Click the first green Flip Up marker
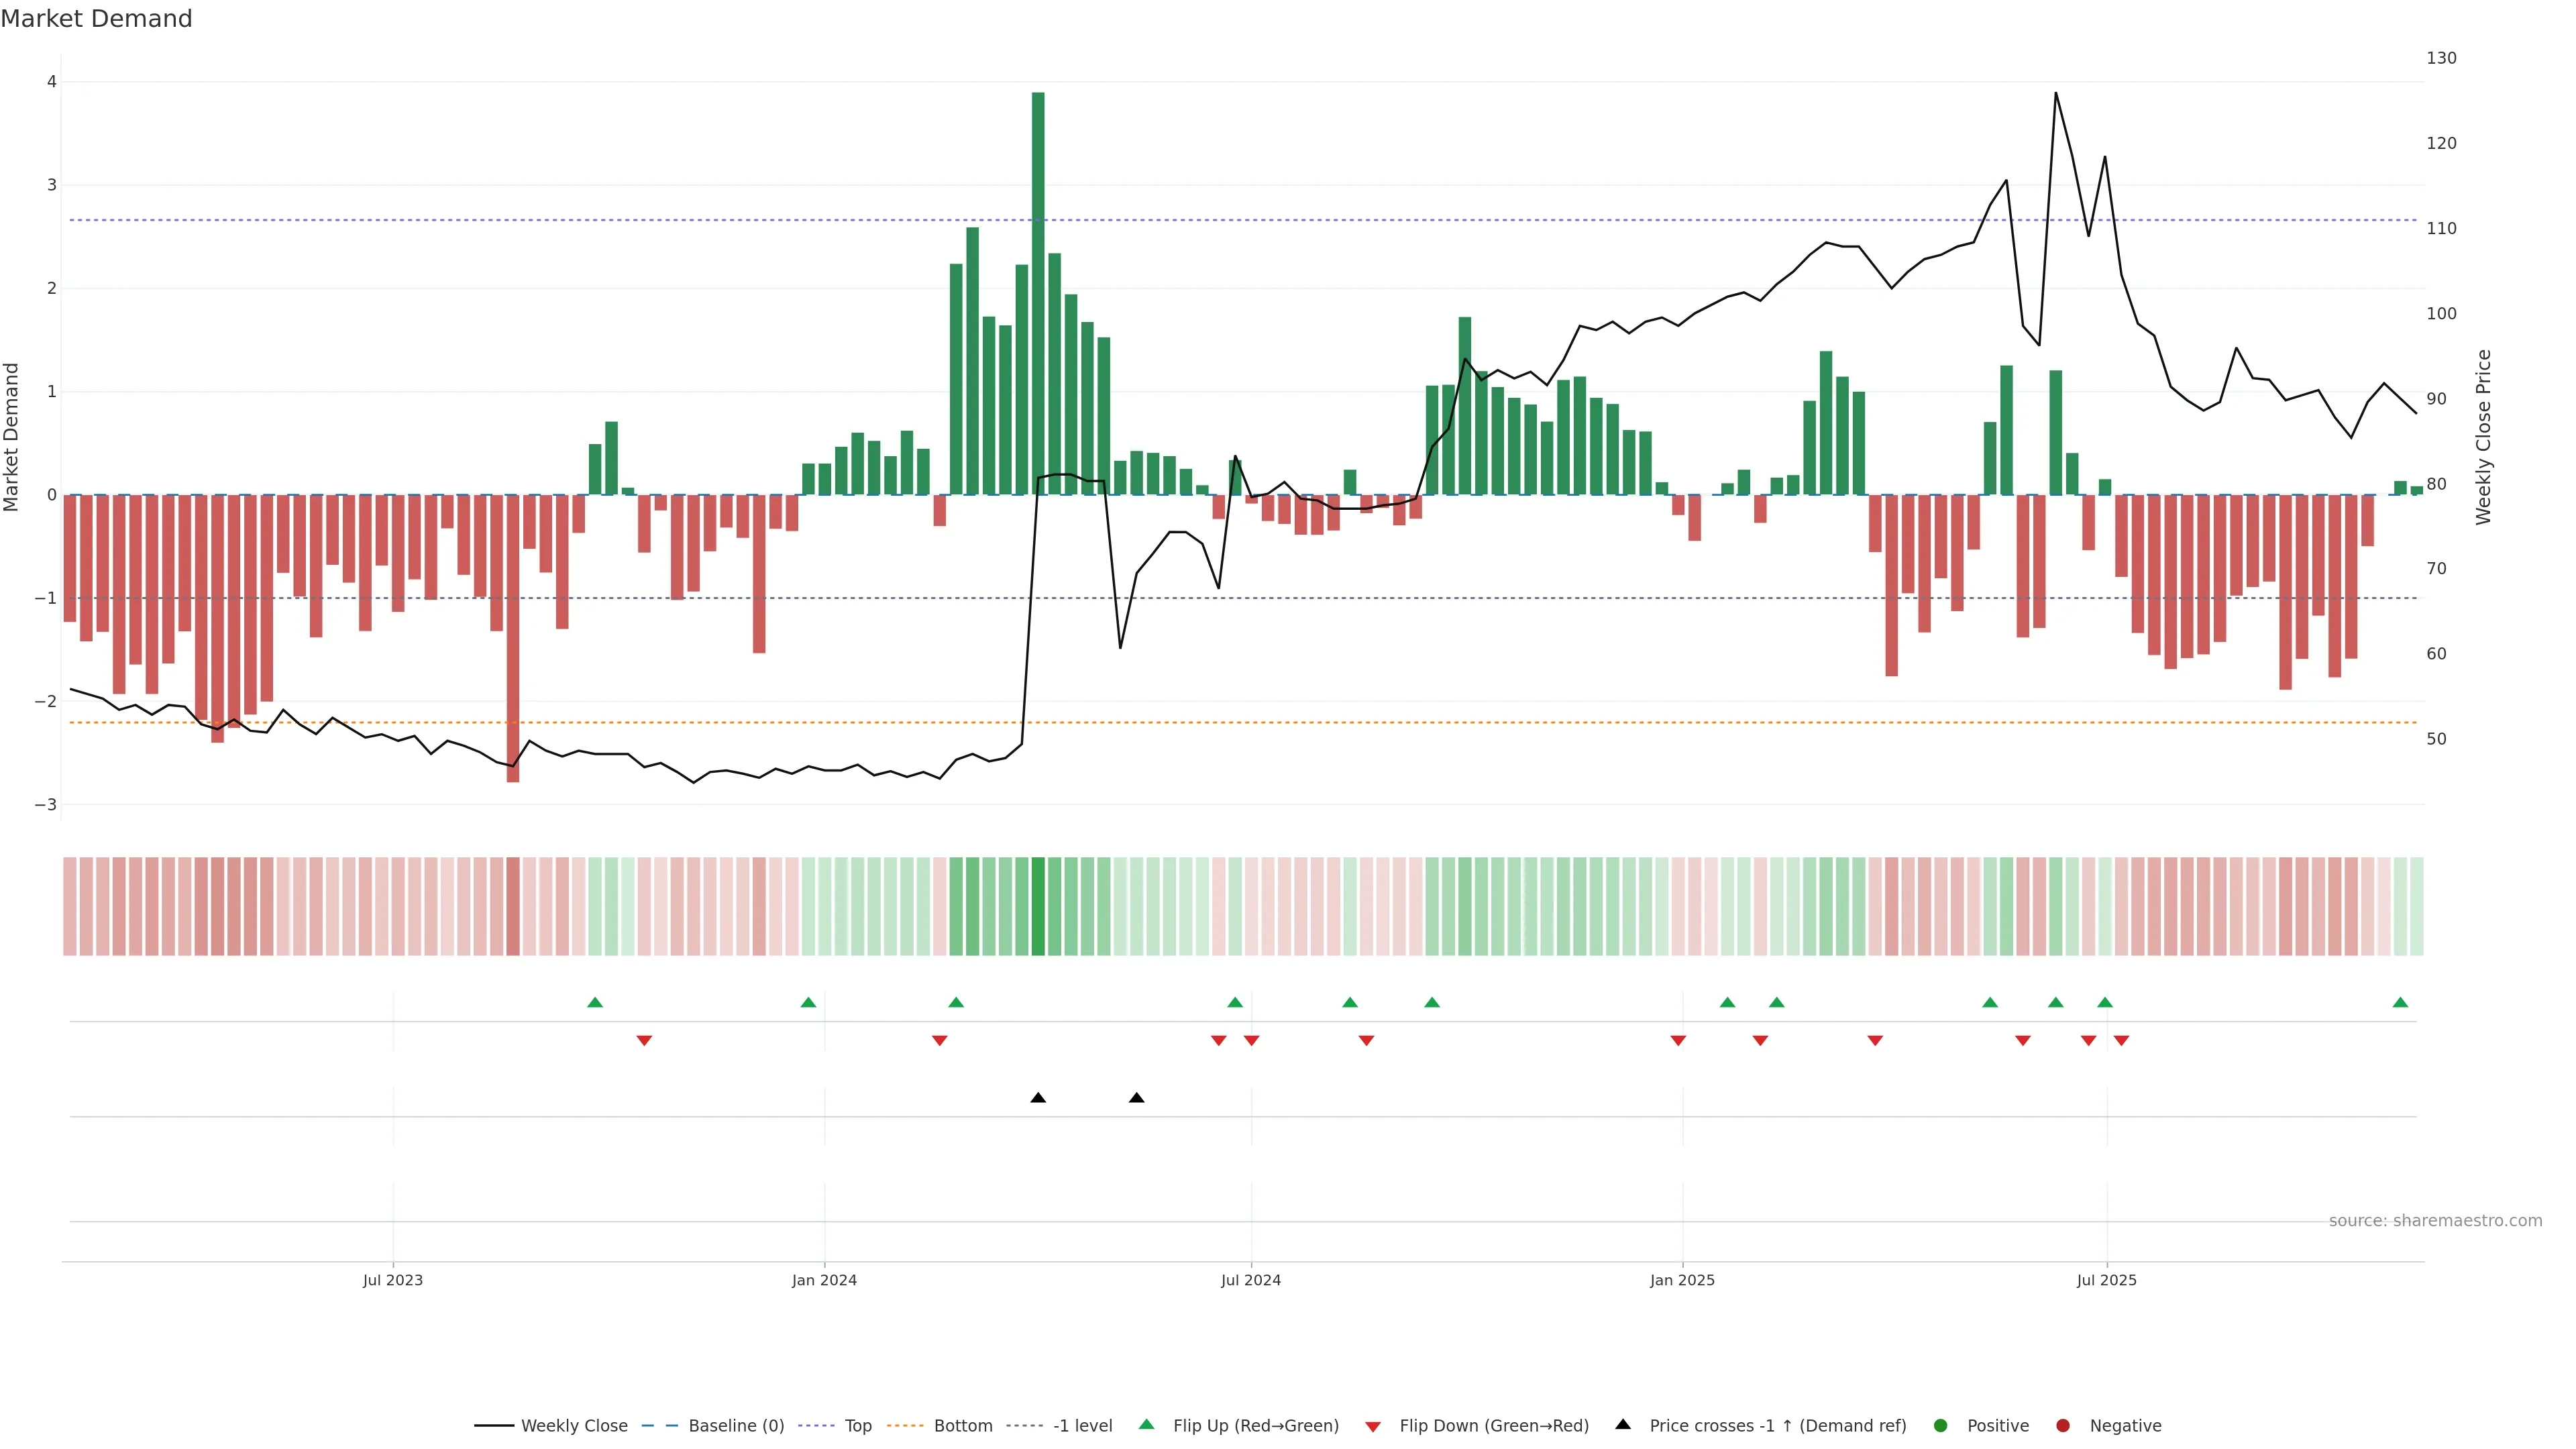 coord(595,1002)
